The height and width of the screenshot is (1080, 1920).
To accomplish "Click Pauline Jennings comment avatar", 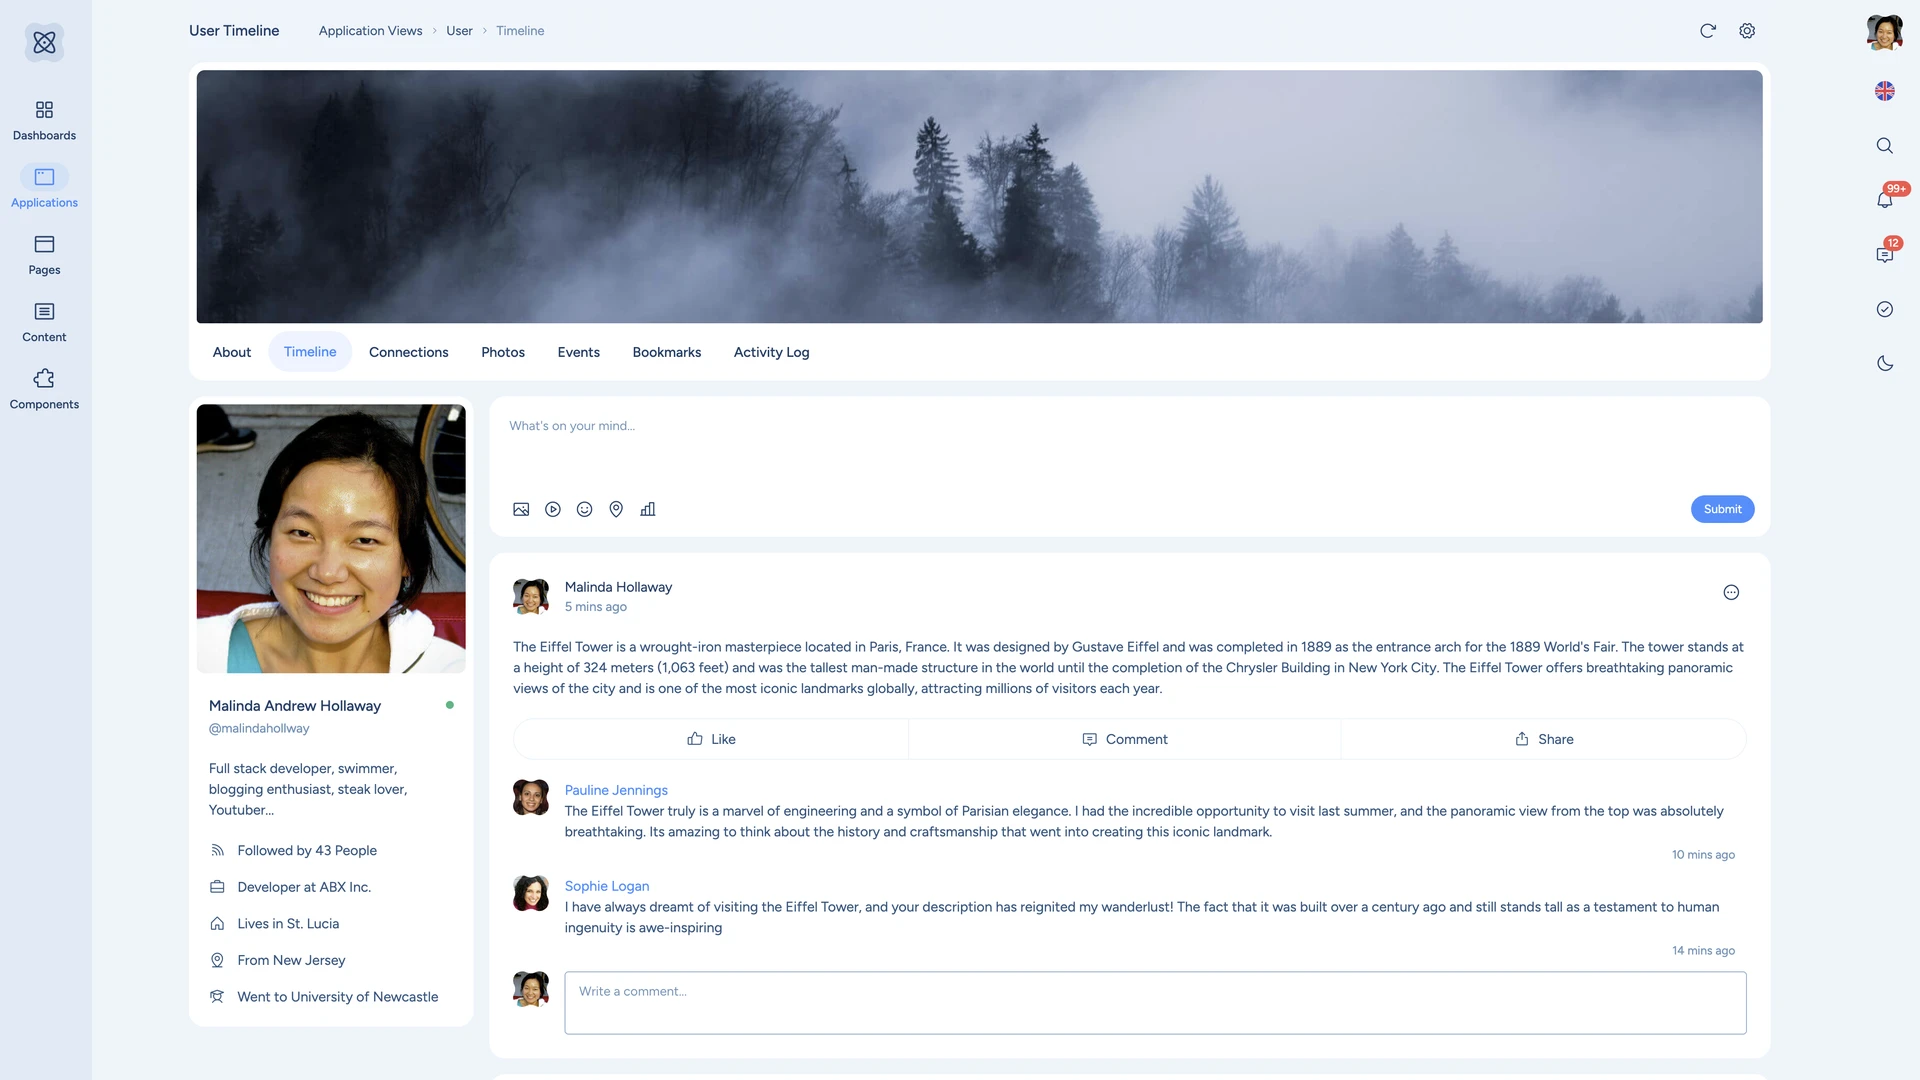I will (531, 798).
